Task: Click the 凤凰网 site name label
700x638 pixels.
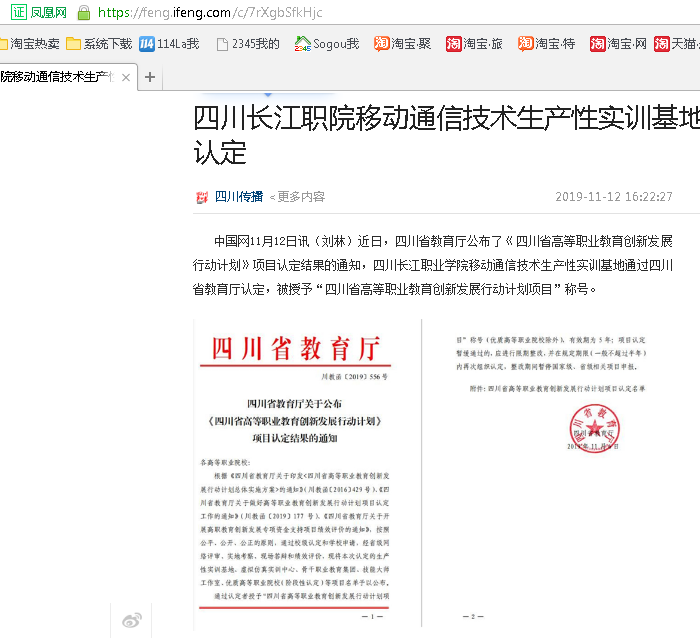Action: pyautogui.click(x=49, y=13)
